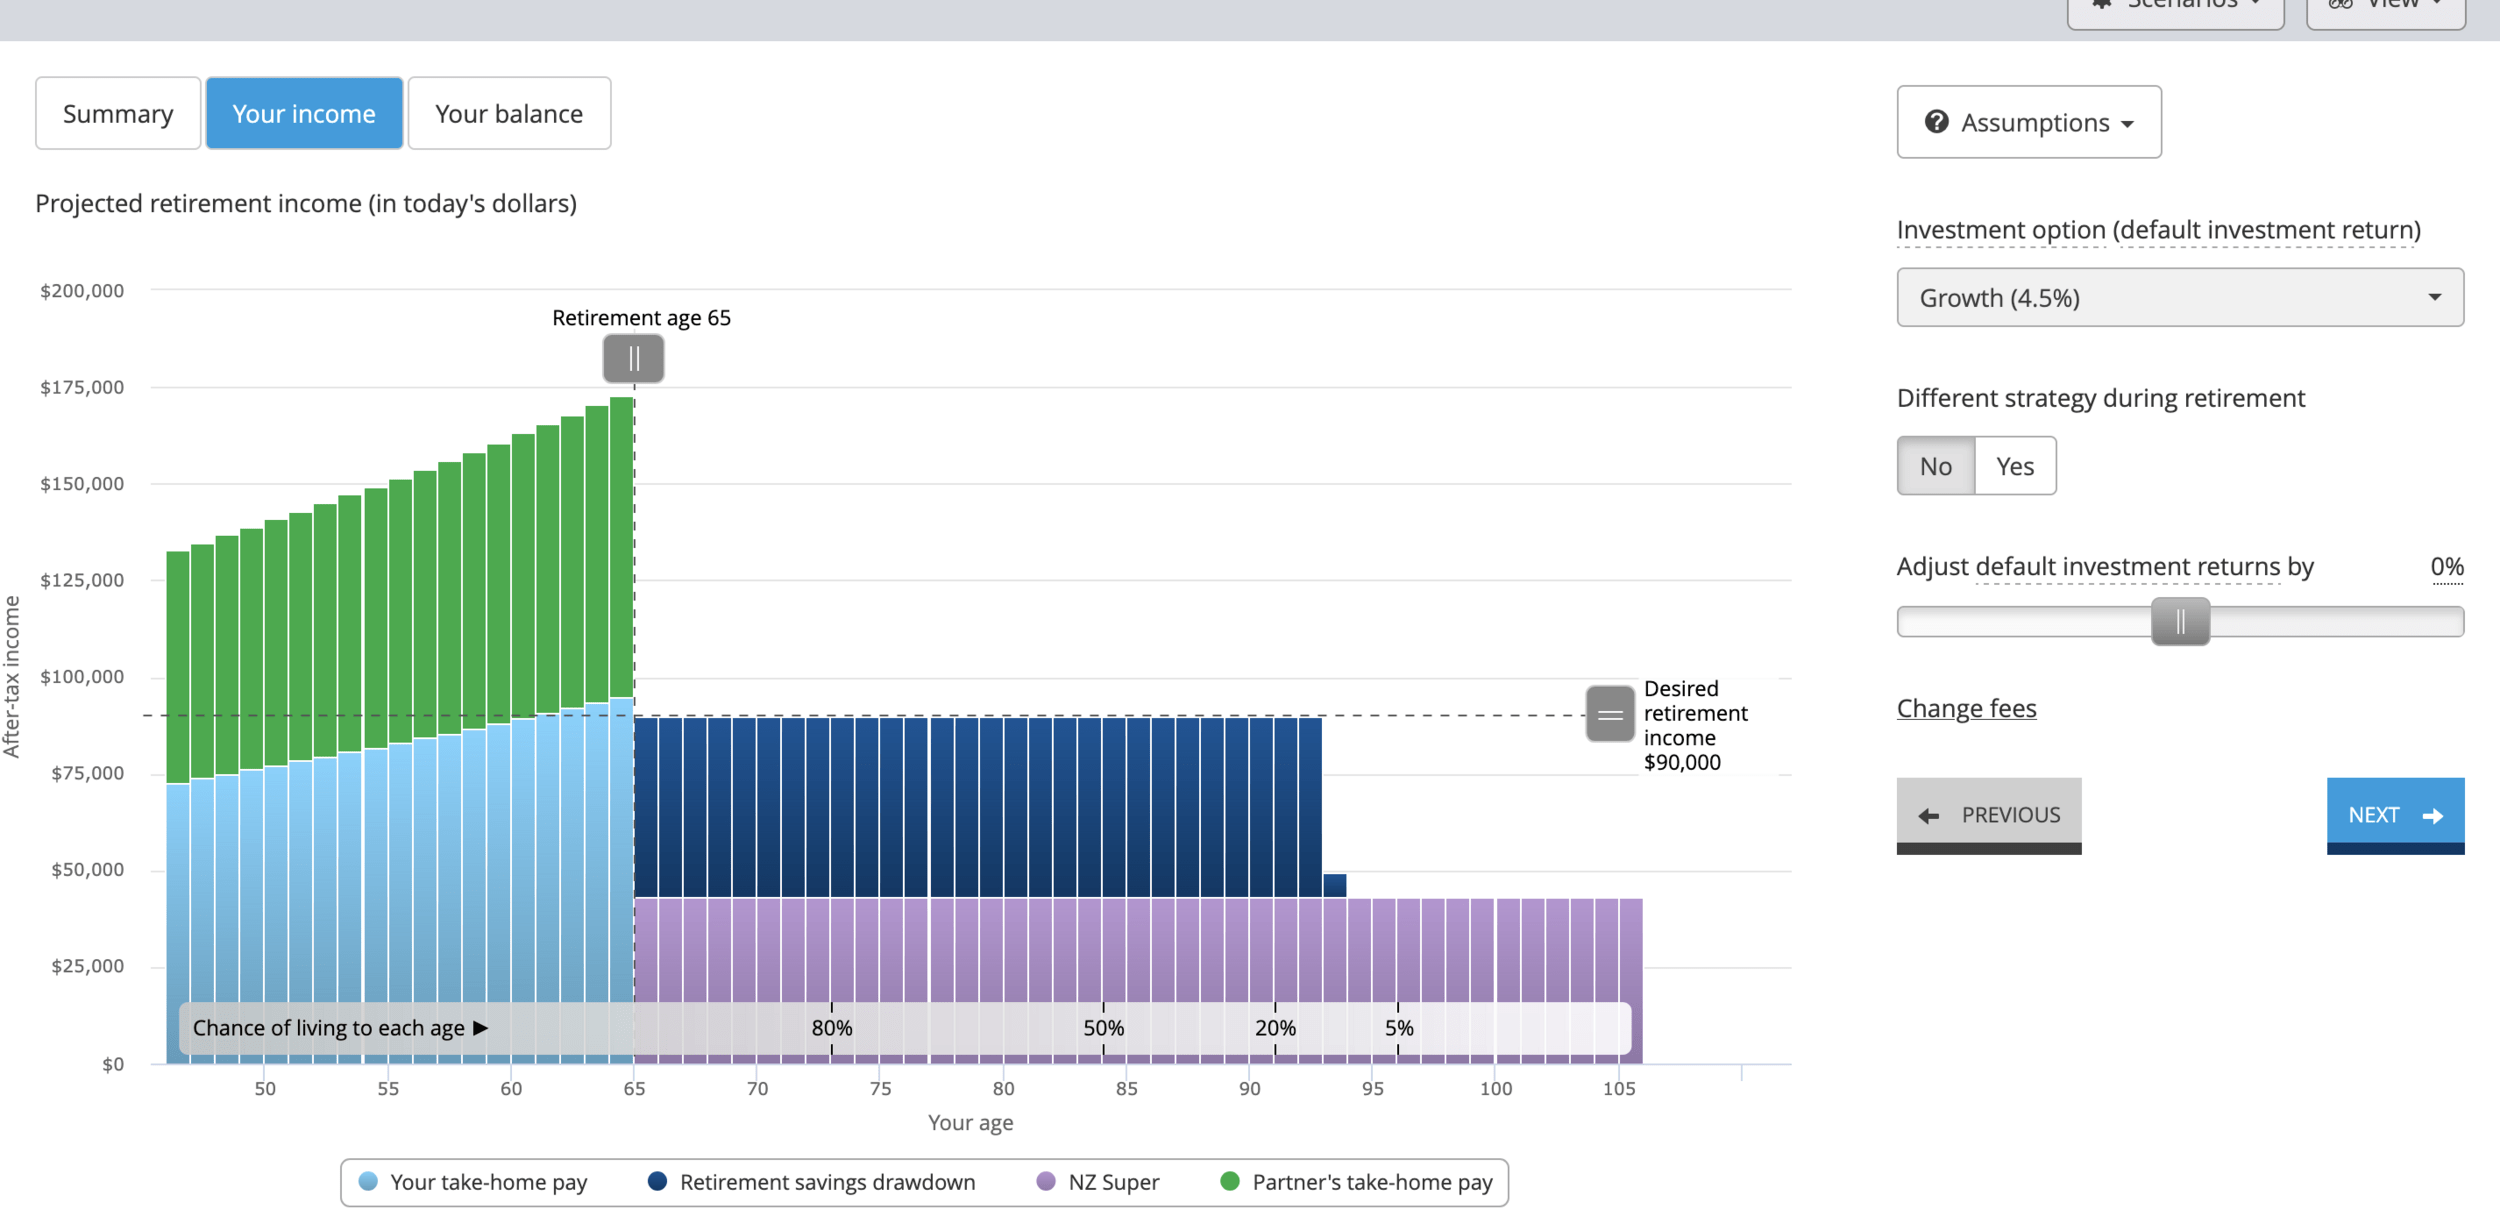The image size is (2500, 1231).
Task: Click the left arrow icon on Previous
Action: pyautogui.click(x=1928, y=816)
